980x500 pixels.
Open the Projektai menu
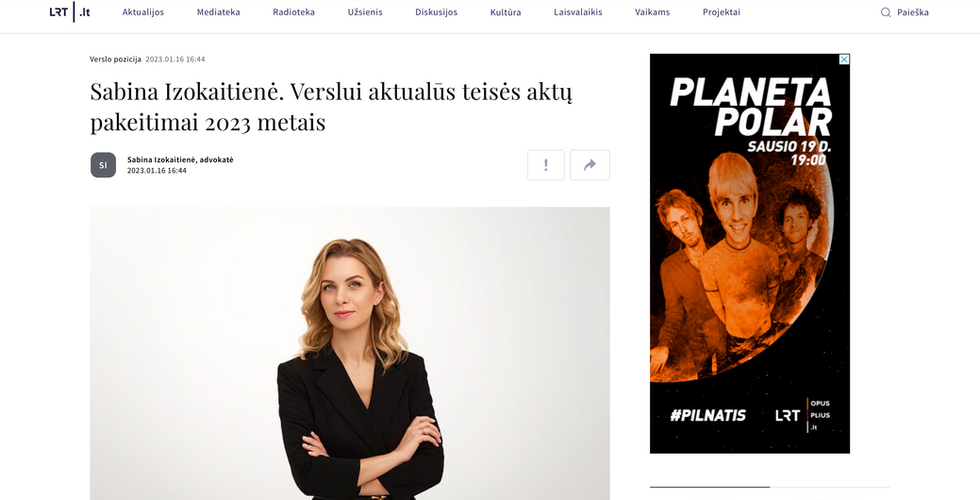(x=721, y=12)
